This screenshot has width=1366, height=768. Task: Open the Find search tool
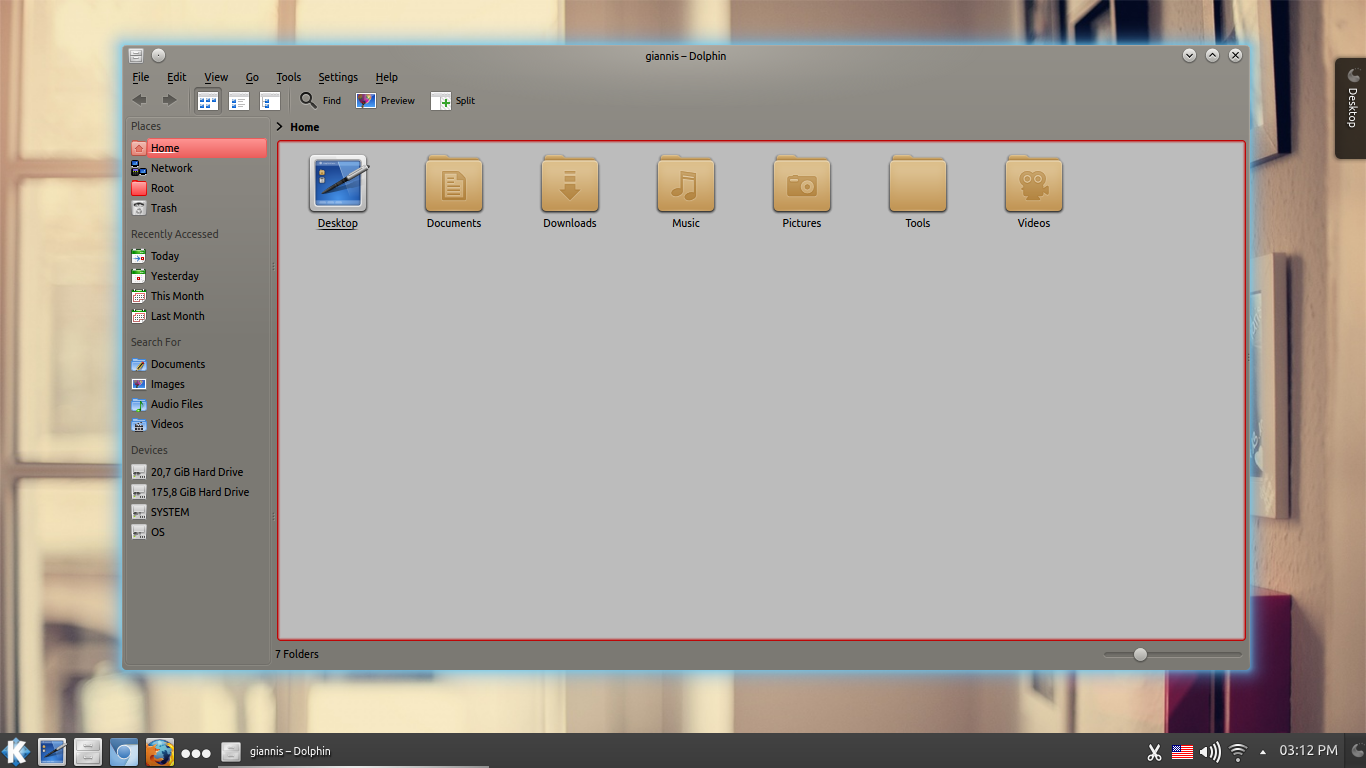[321, 101]
